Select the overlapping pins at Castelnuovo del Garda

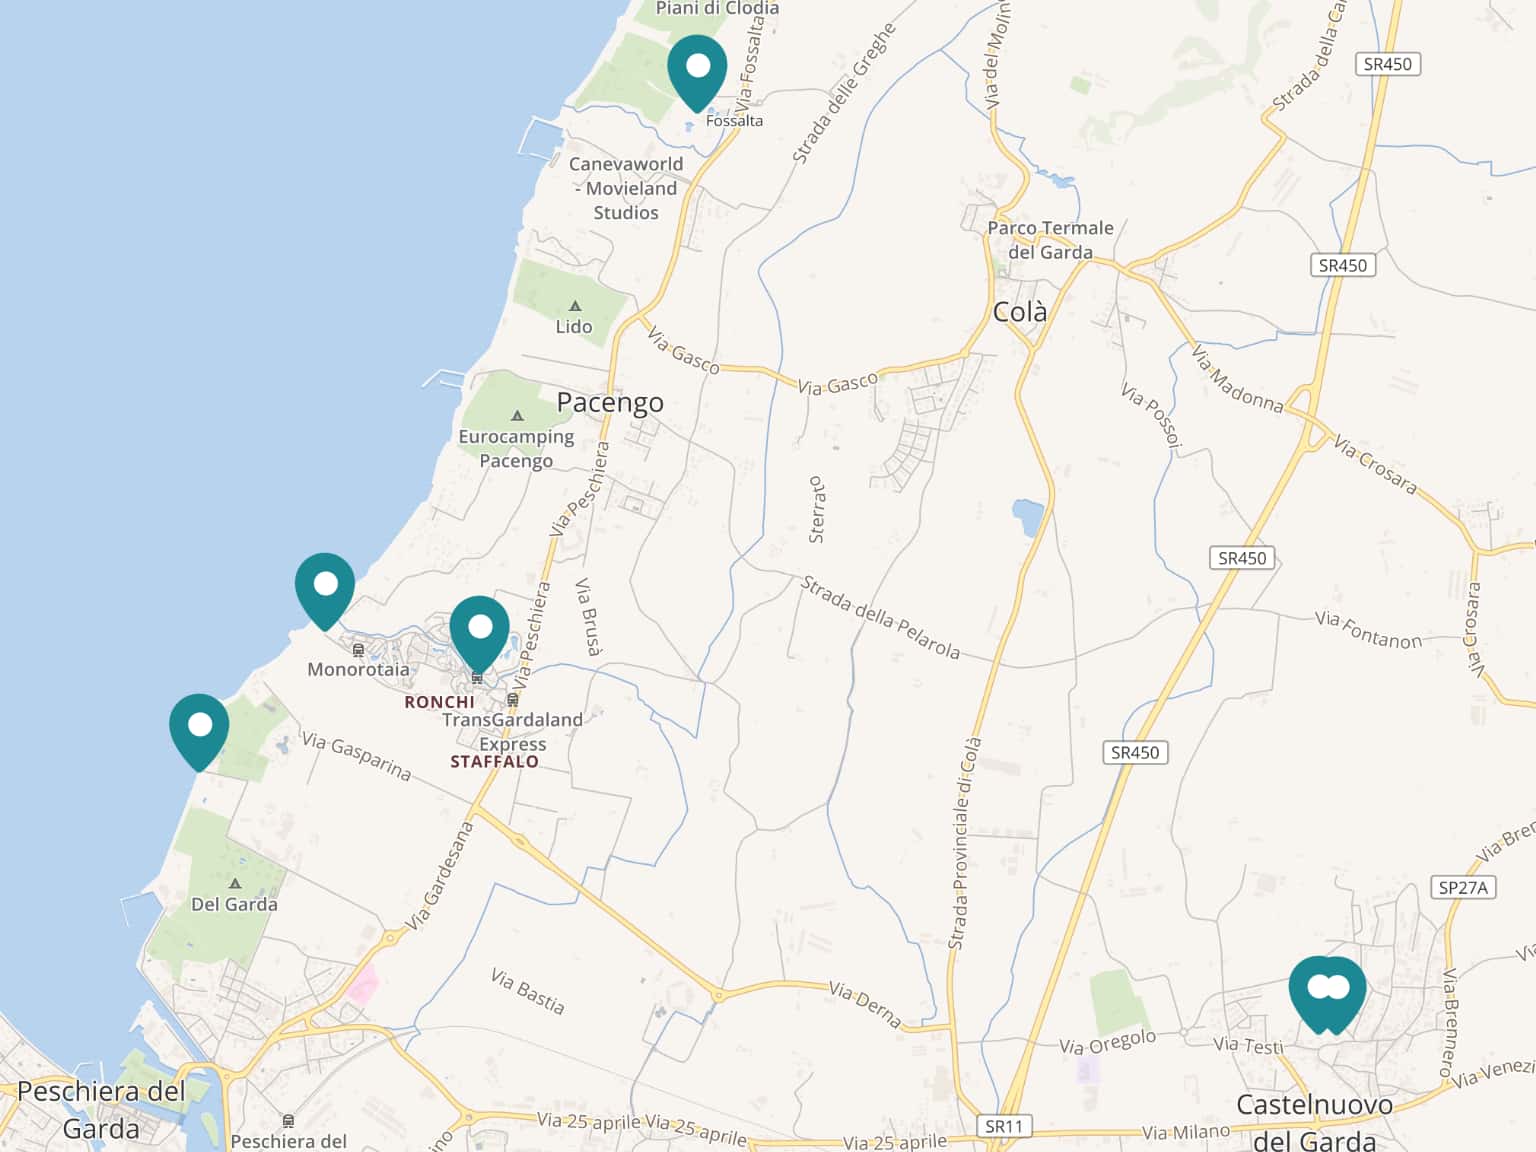[1327, 990]
